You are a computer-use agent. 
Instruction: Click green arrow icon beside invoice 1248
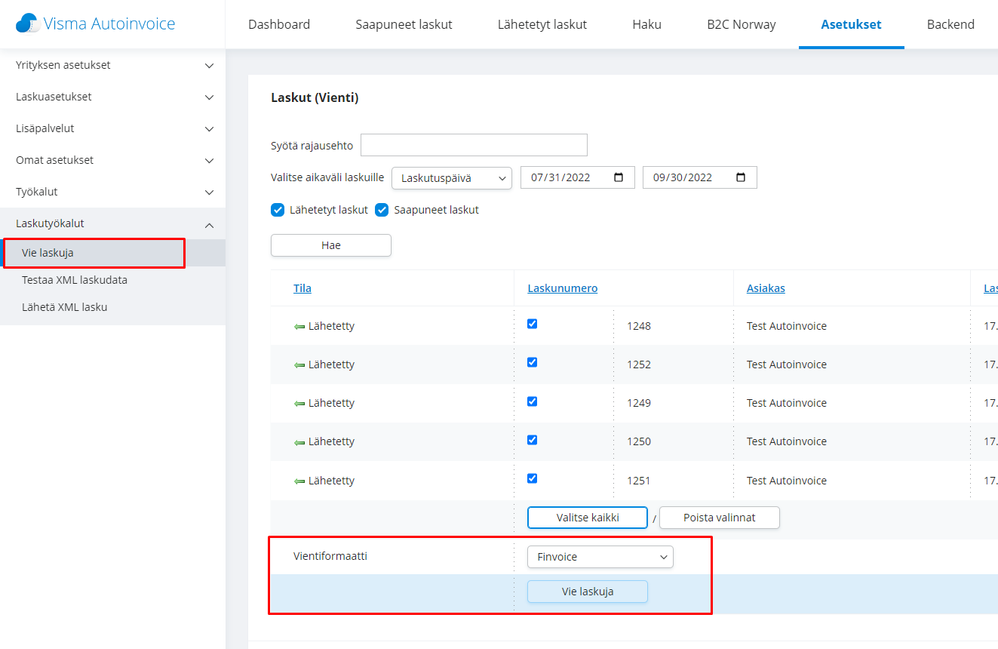(x=299, y=326)
